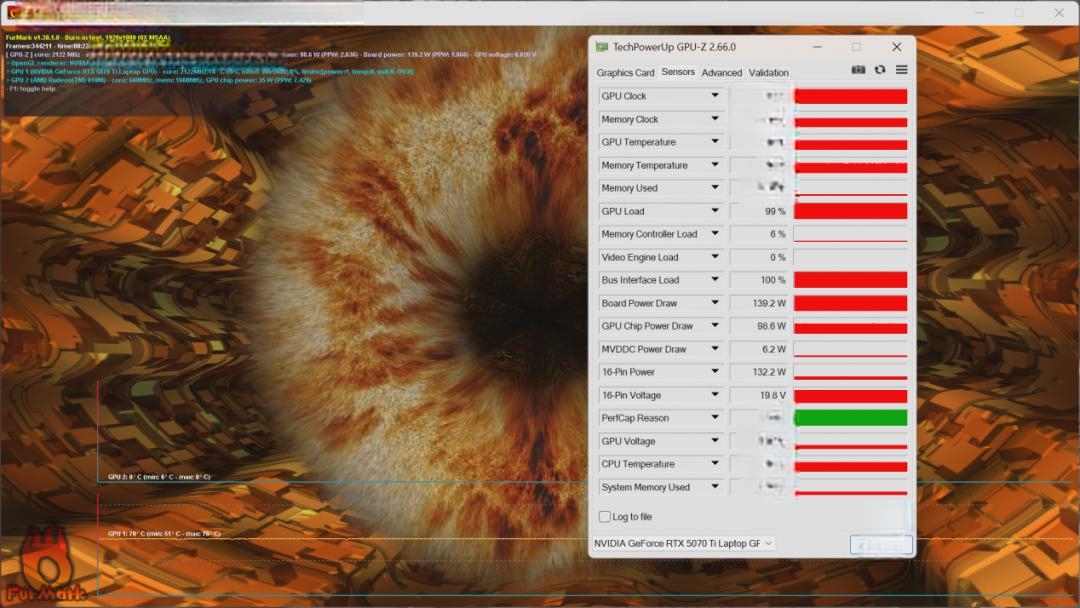Image resolution: width=1080 pixels, height=608 pixels.
Task: Open the GPU Clock sensor dropdown
Action: click(x=715, y=96)
